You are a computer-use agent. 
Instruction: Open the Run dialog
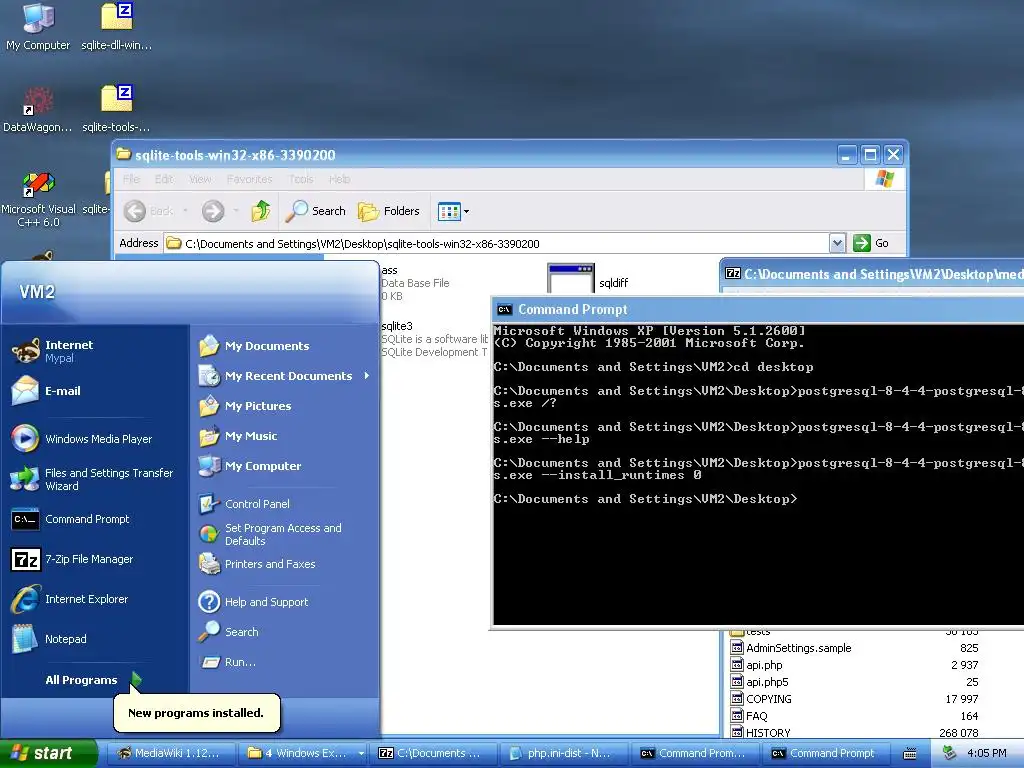[227, 662]
